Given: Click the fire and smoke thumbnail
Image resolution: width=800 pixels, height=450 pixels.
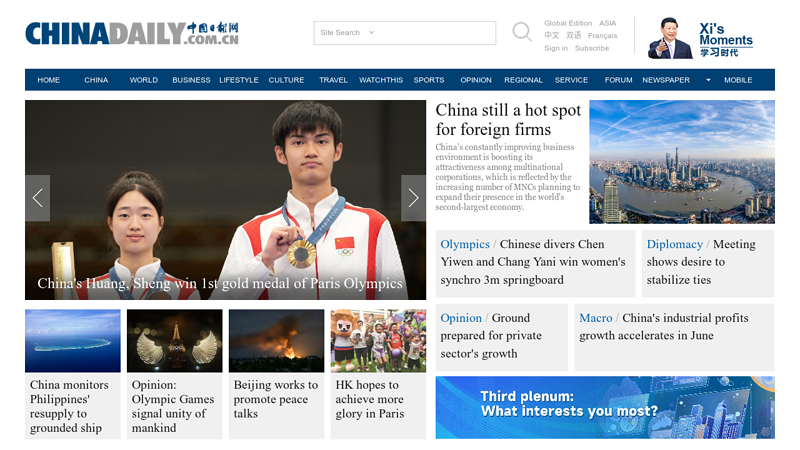Looking at the screenshot, I should click(x=277, y=340).
